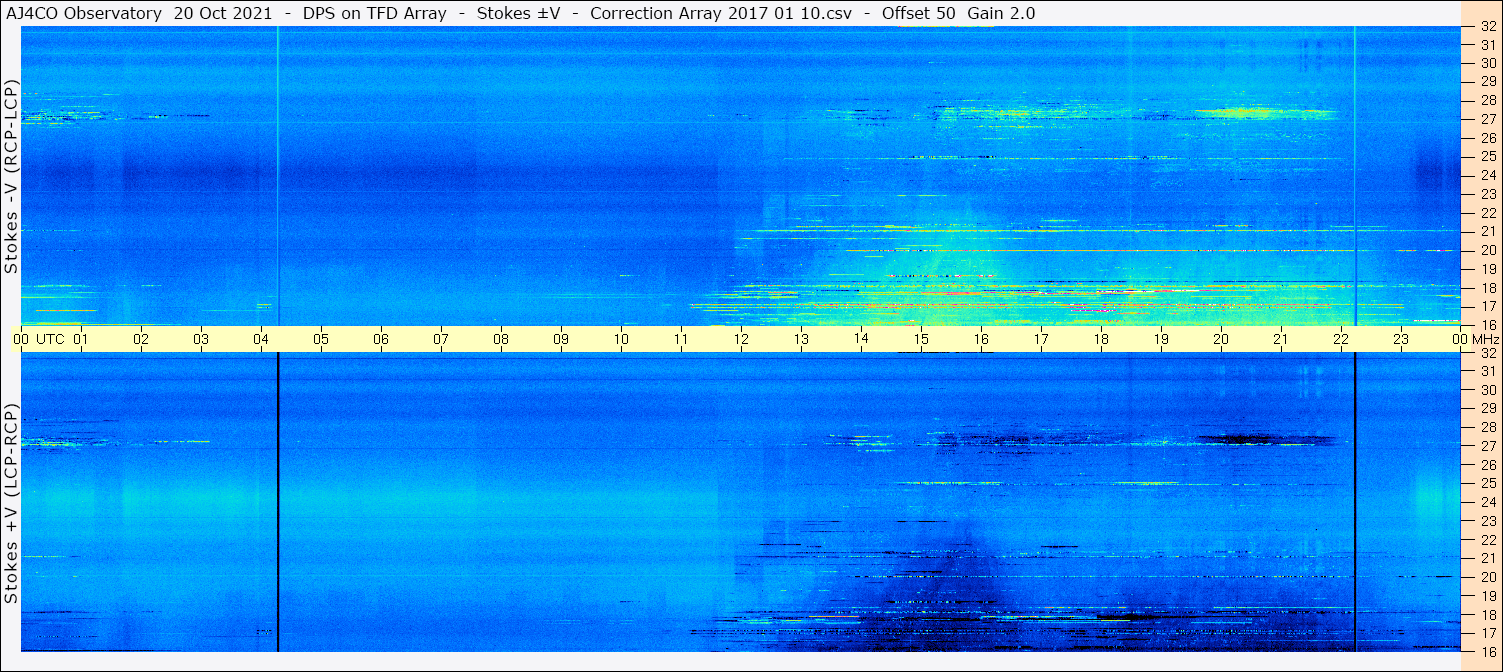
Task: Pick the 04 hour tick on time axis
Action: click(x=261, y=339)
